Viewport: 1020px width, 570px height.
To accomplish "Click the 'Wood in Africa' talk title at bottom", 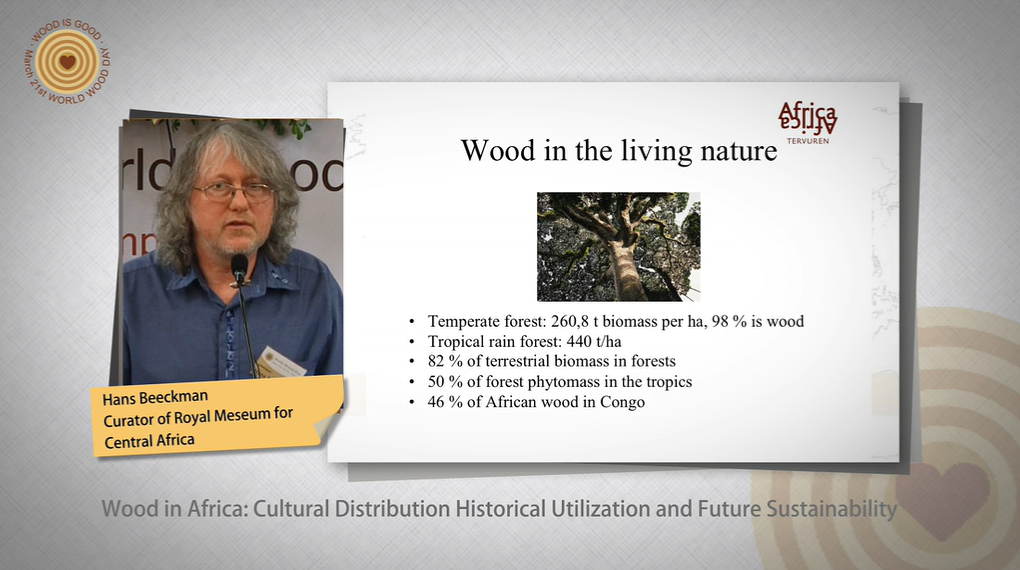I will pos(498,509).
